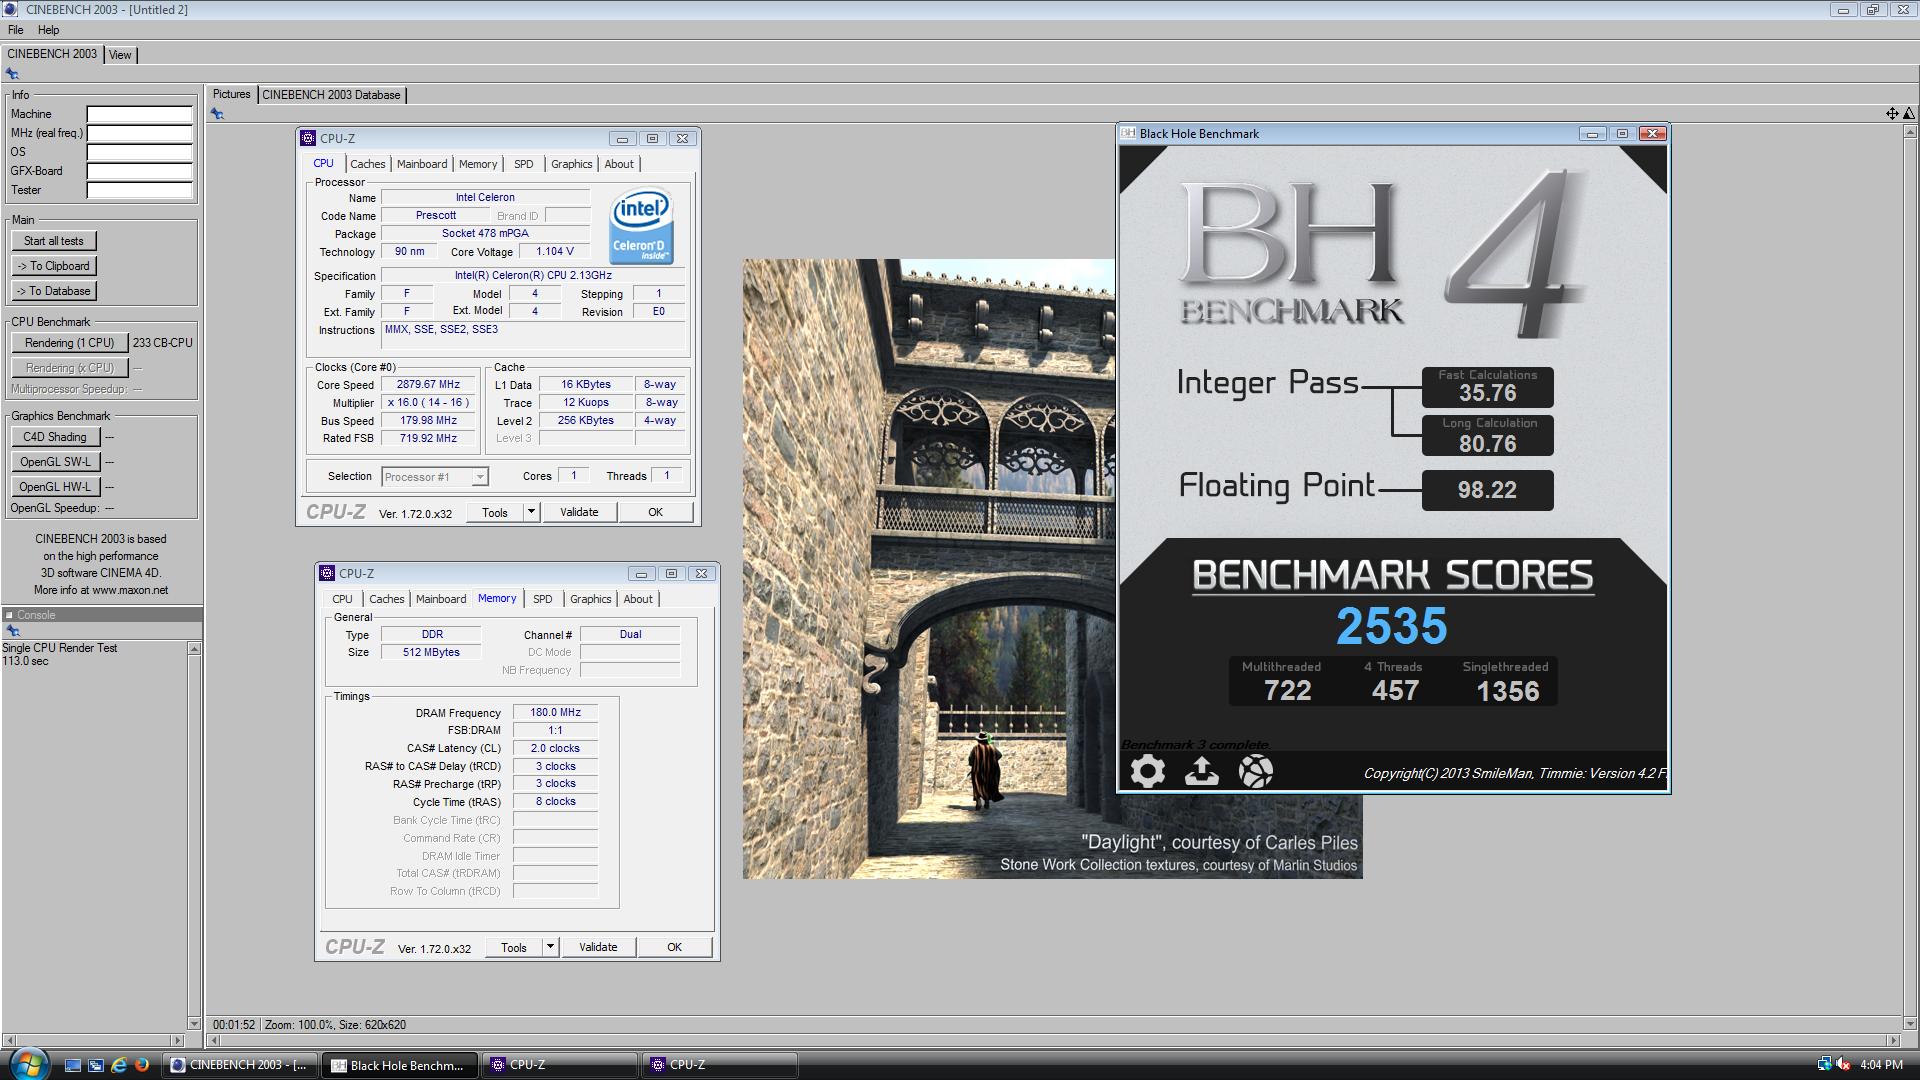Click Show Desktop icon in quick launch
The image size is (1920, 1080).
pos(73,1065)
